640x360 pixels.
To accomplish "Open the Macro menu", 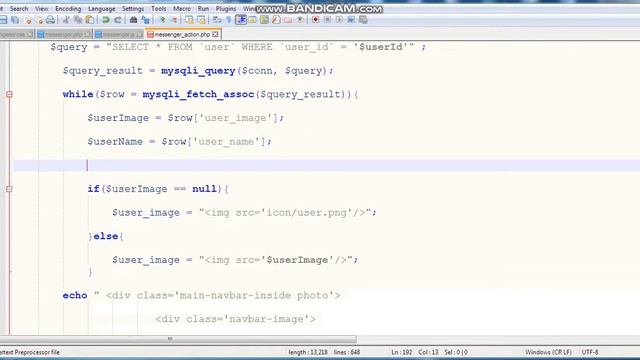I will pos(182,9).
